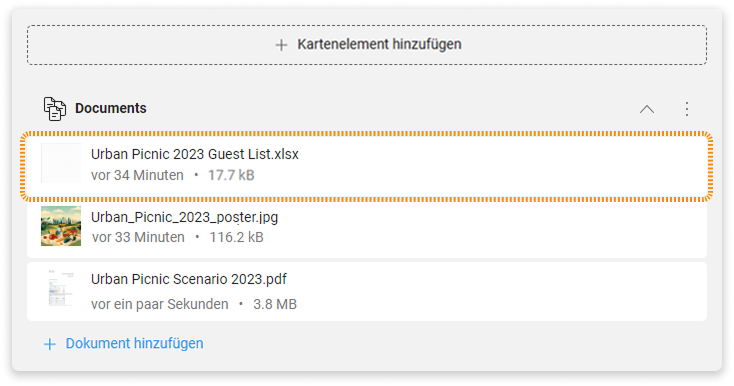Click the Guest List.xlsx blank thumbnail
This screenshot has width=734, height=386.
coord(61,163)
